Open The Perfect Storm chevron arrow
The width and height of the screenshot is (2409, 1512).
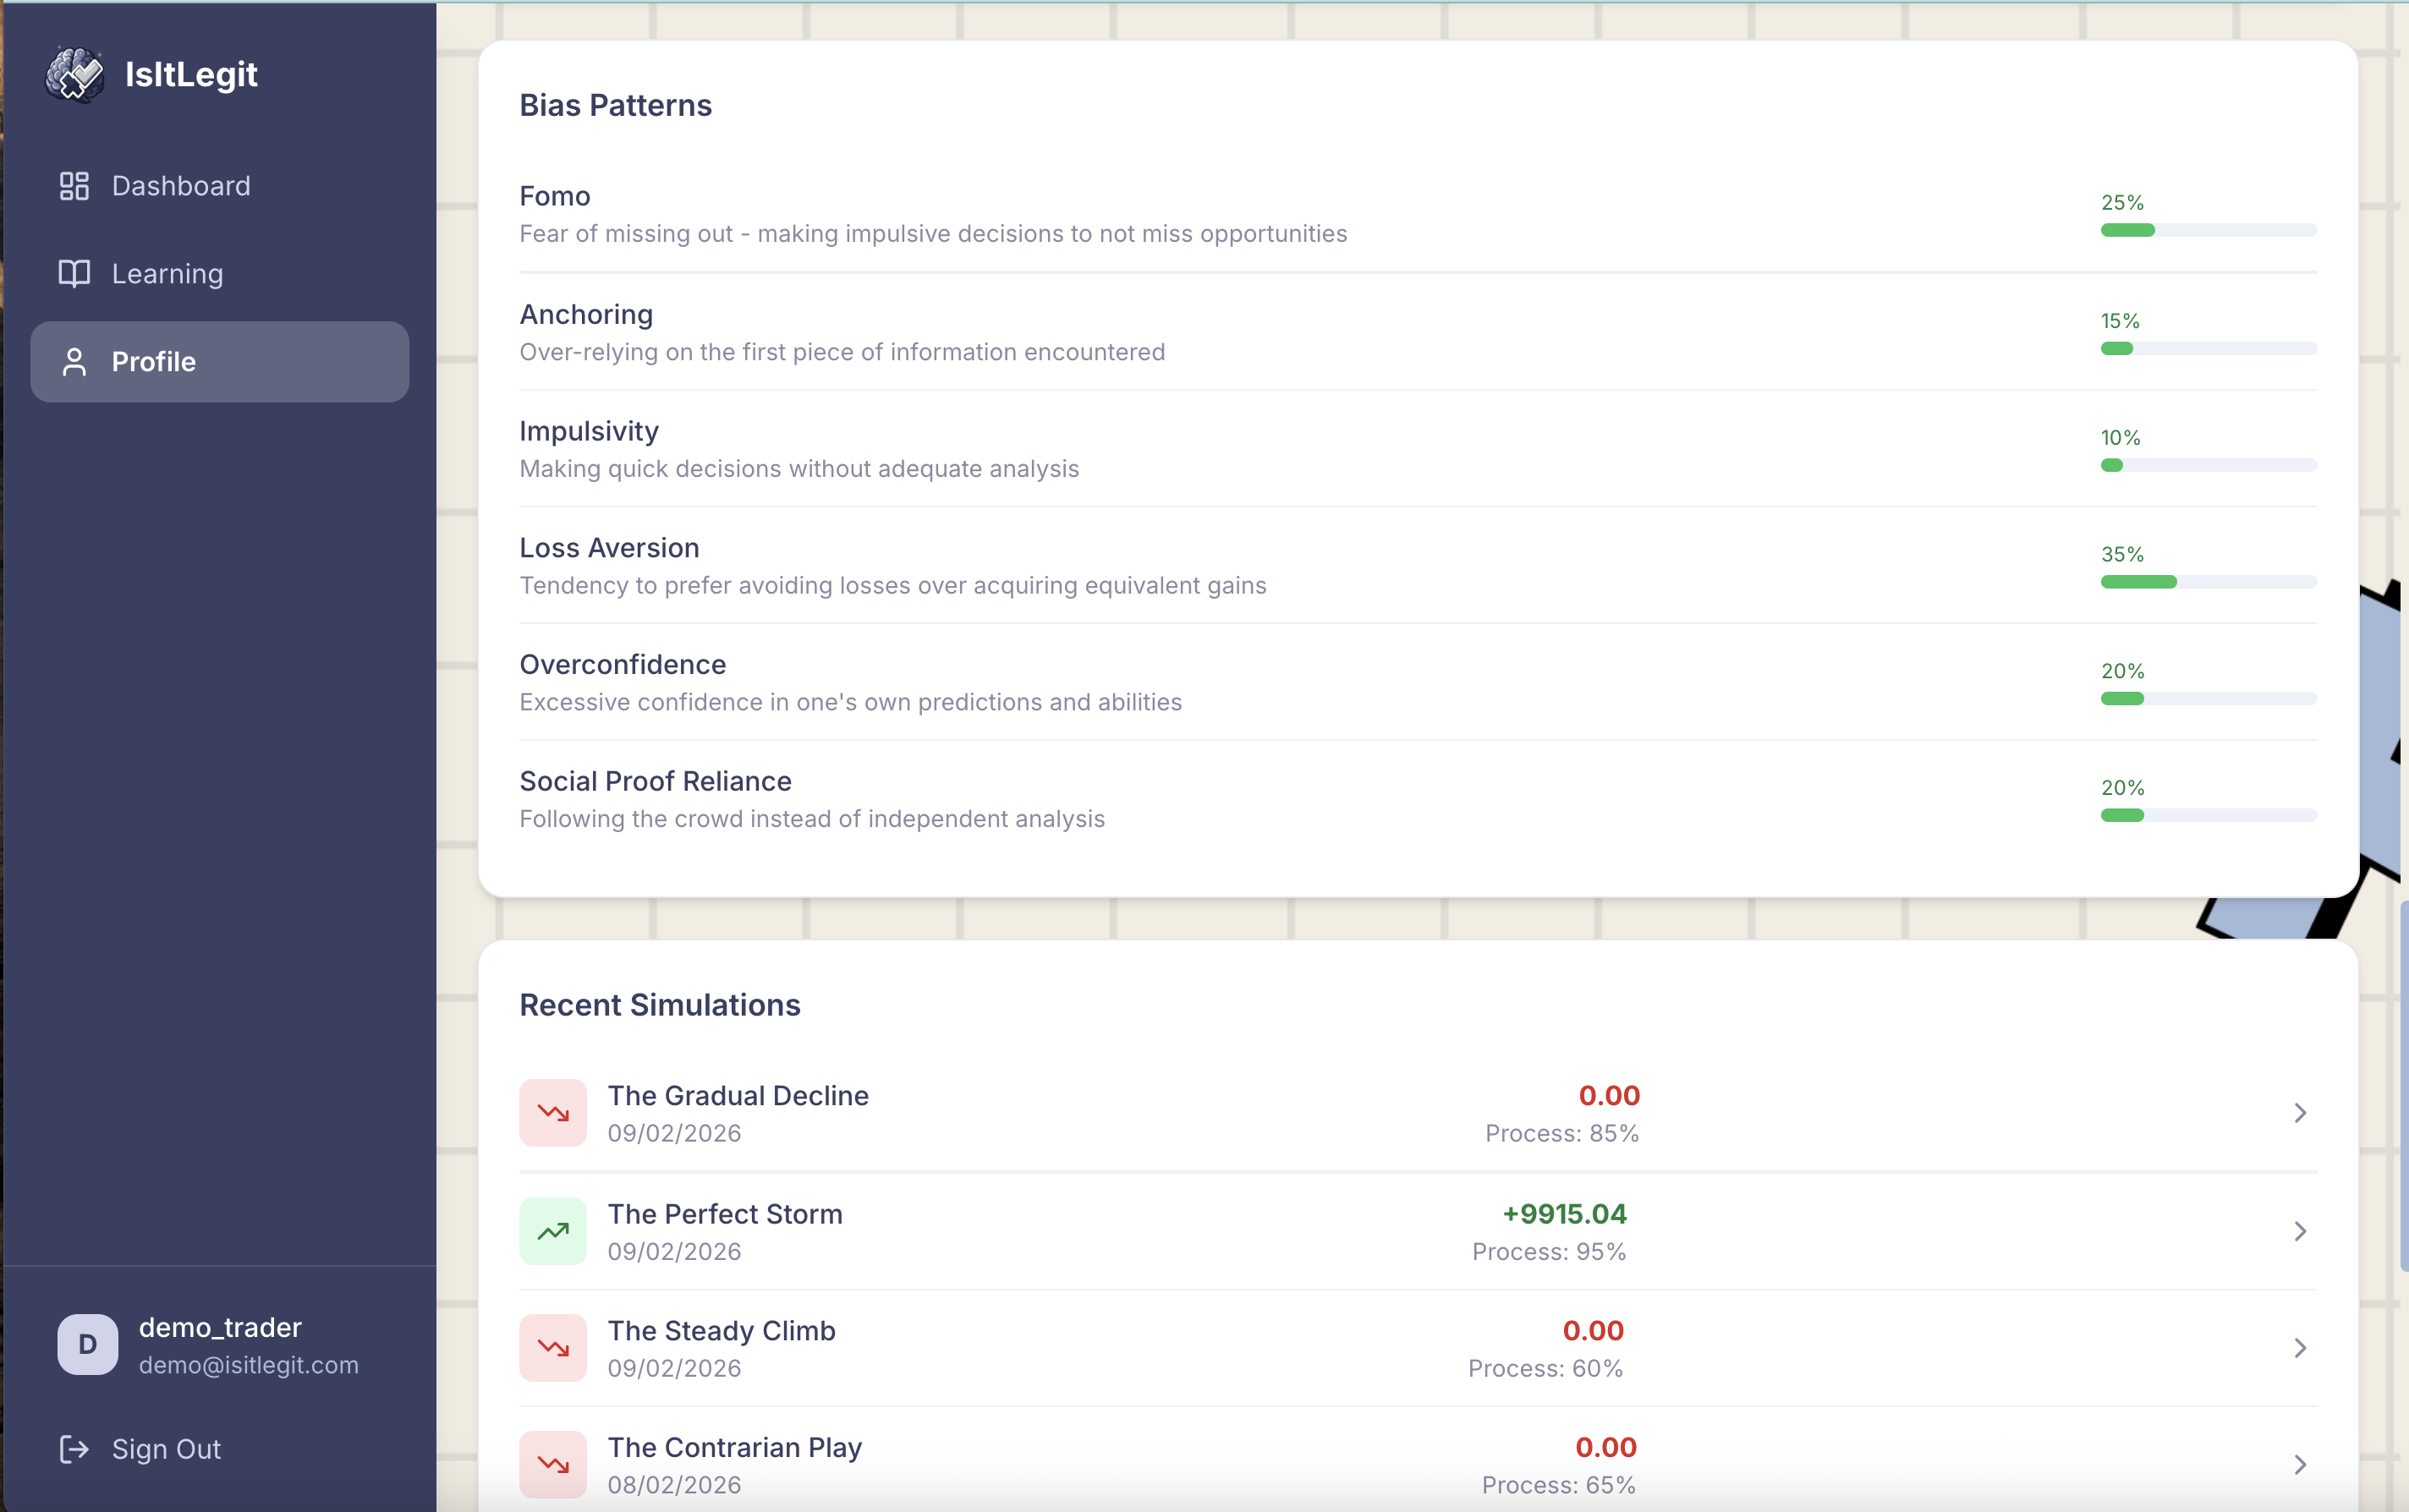click(2299, 1231)
